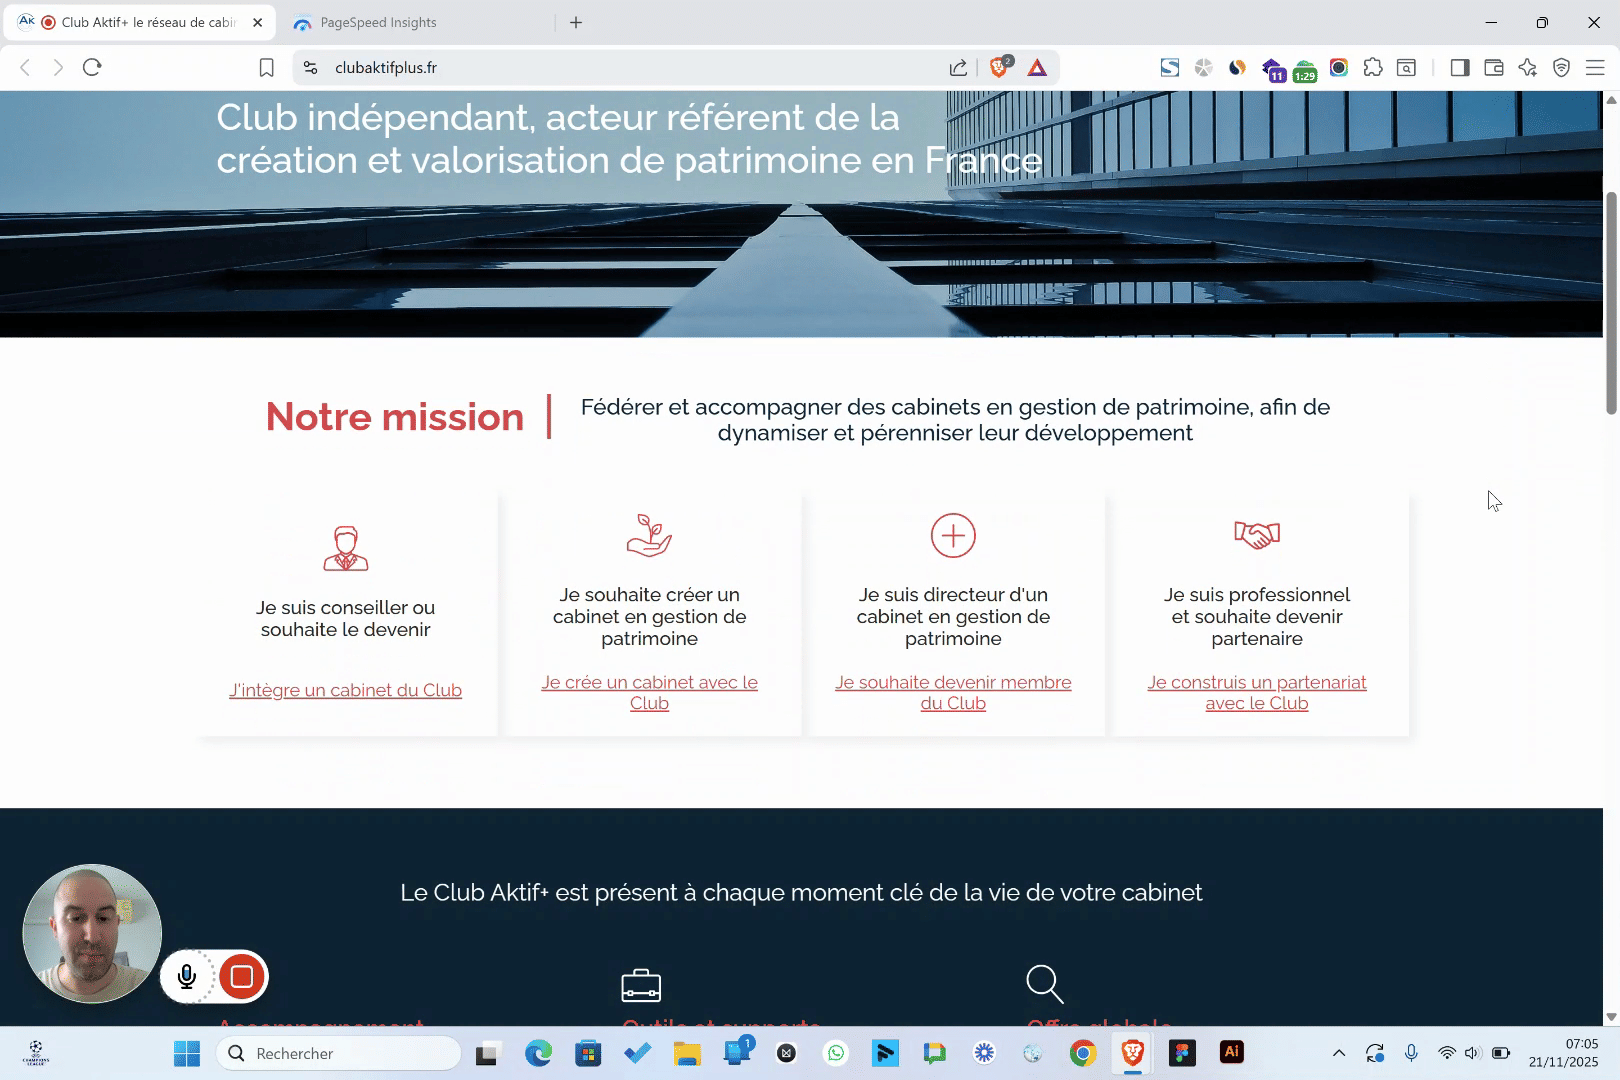This screenshot has height=1080, width=1620.
Task: Click the page vertical scrollbar thumb
Action: pos(1611,300)
